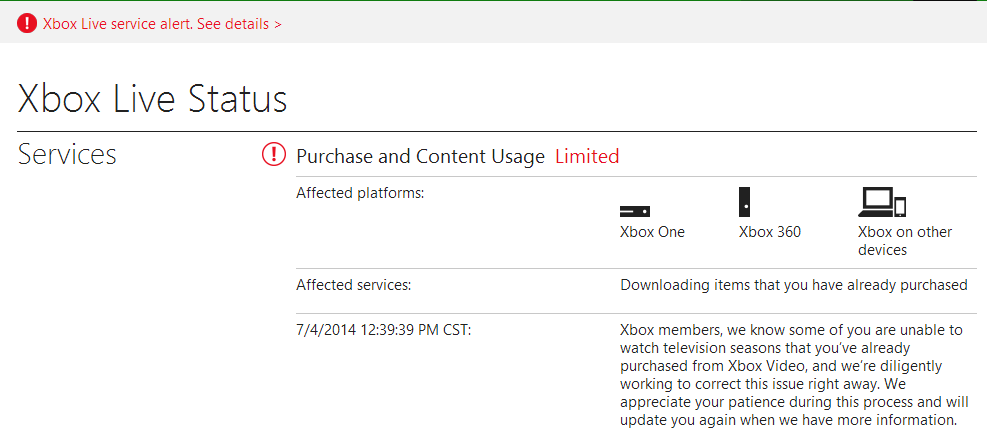The width and height of the screenshot is (987, 437).
Task: Click the Affected services row label
Action: click(354, 285)
